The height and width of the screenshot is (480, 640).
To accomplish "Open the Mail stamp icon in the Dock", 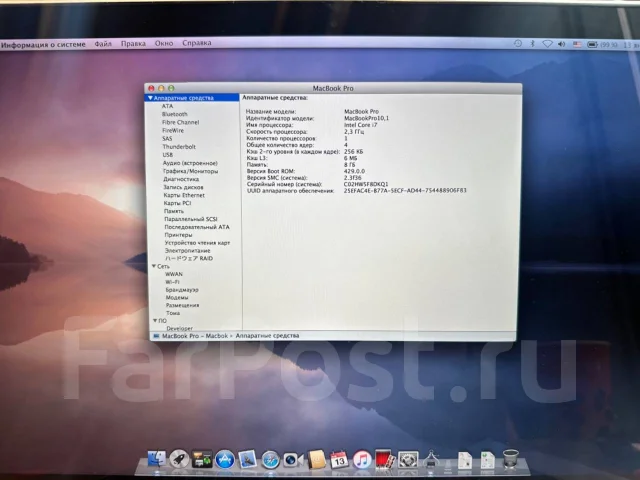I will pos(247,459).
